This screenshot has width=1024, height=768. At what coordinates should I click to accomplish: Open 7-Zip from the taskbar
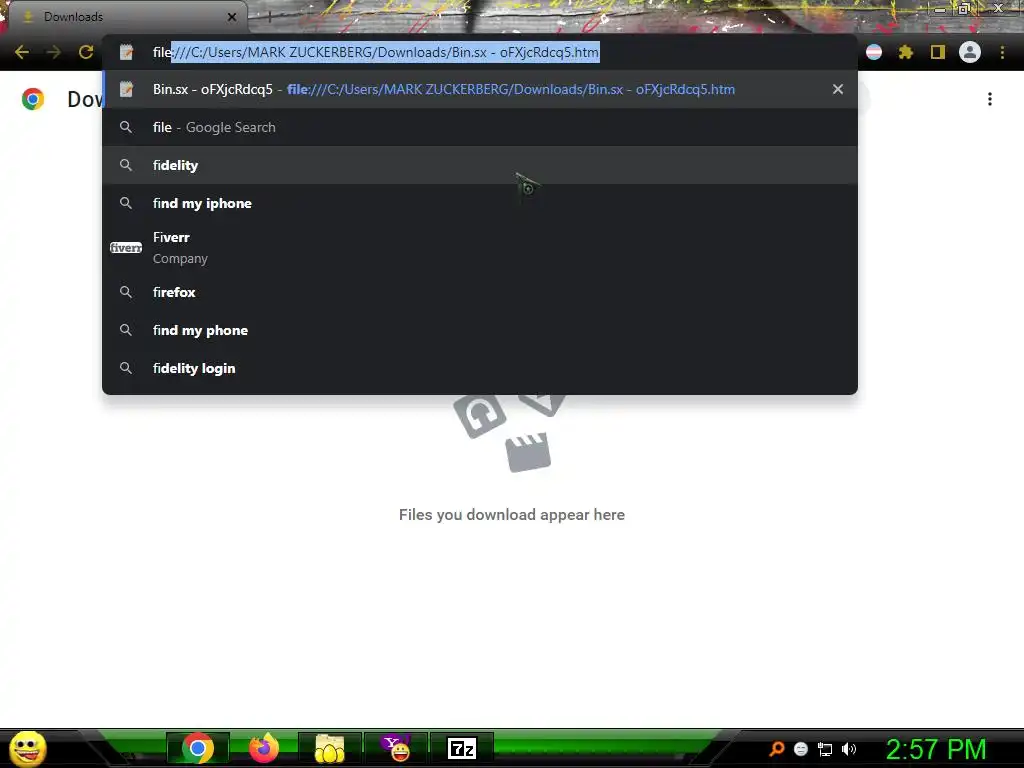pyautogui.click(x=462, y=748)
